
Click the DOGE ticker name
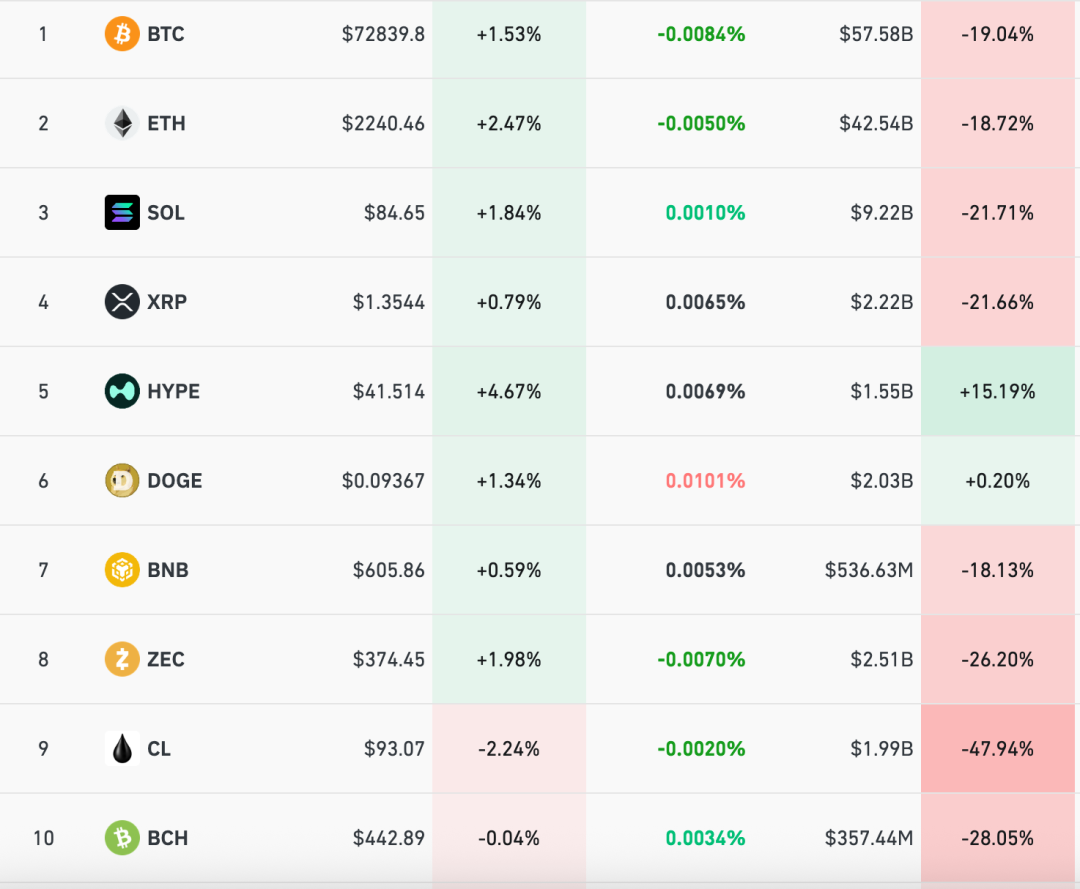coord(175,480)
